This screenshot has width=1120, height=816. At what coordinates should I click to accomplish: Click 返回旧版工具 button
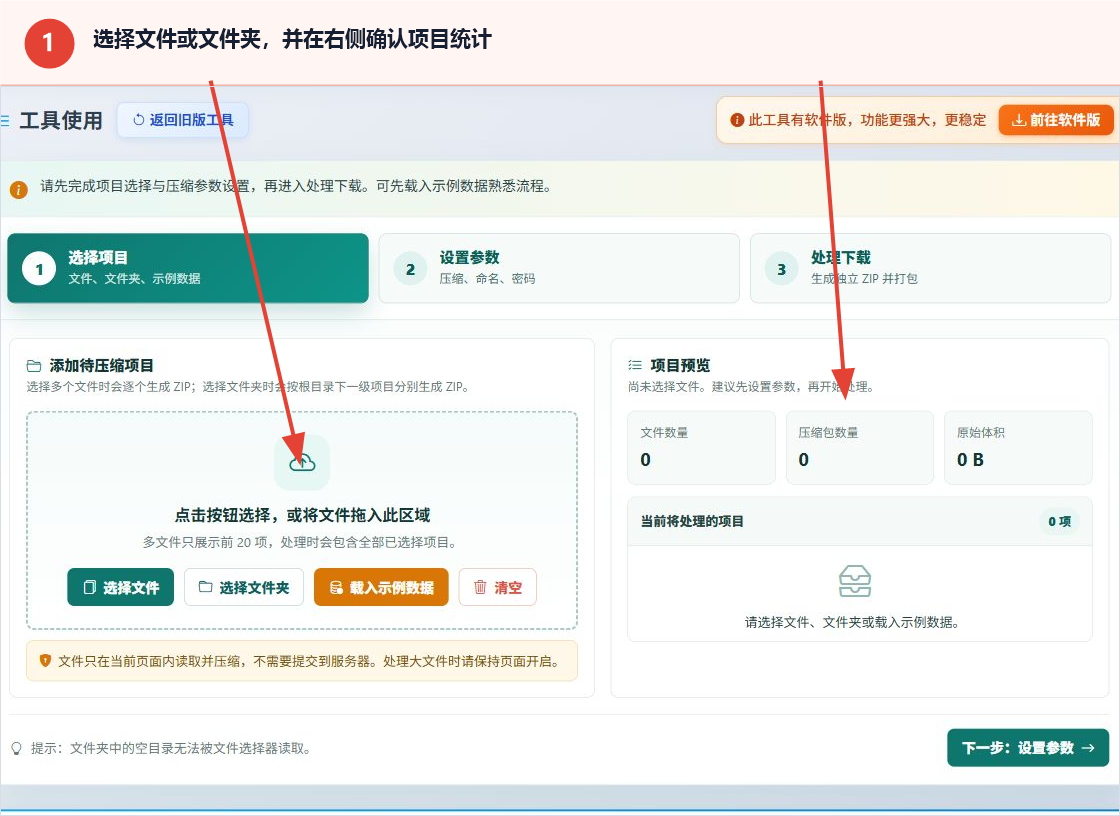pos(183,120)
